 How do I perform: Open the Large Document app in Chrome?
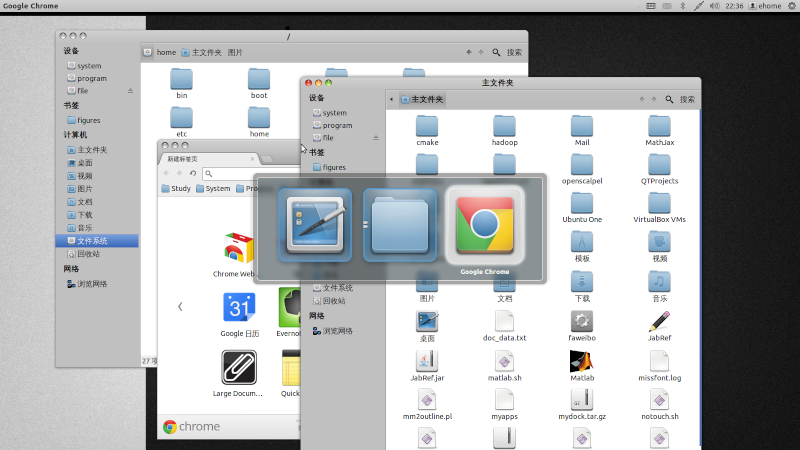(x=238, y=373)
